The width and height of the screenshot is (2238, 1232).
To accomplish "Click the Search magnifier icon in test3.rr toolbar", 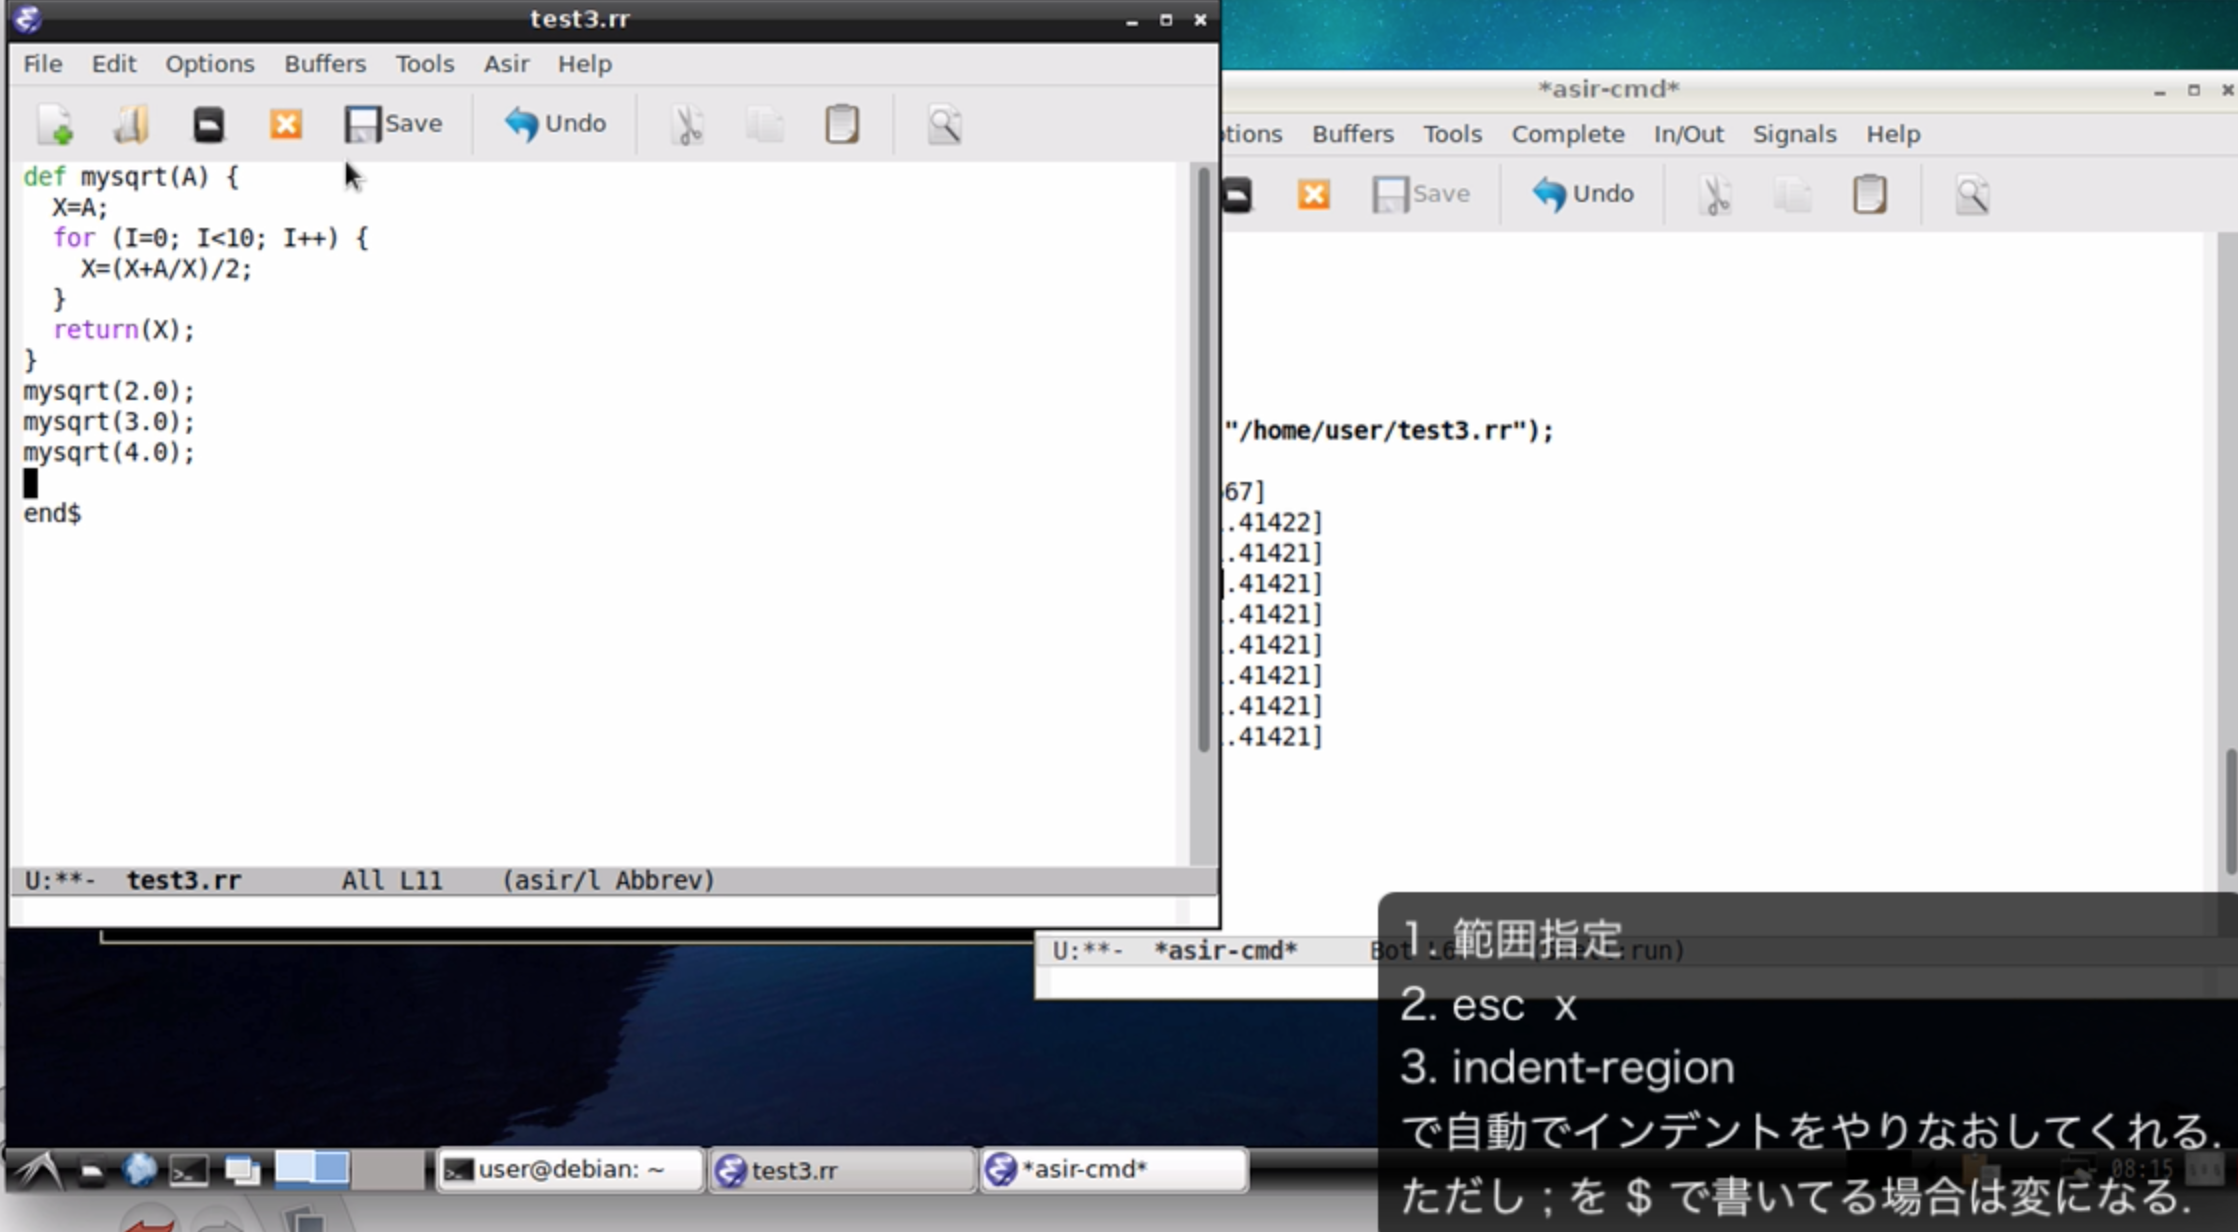I will click(944, 125).
